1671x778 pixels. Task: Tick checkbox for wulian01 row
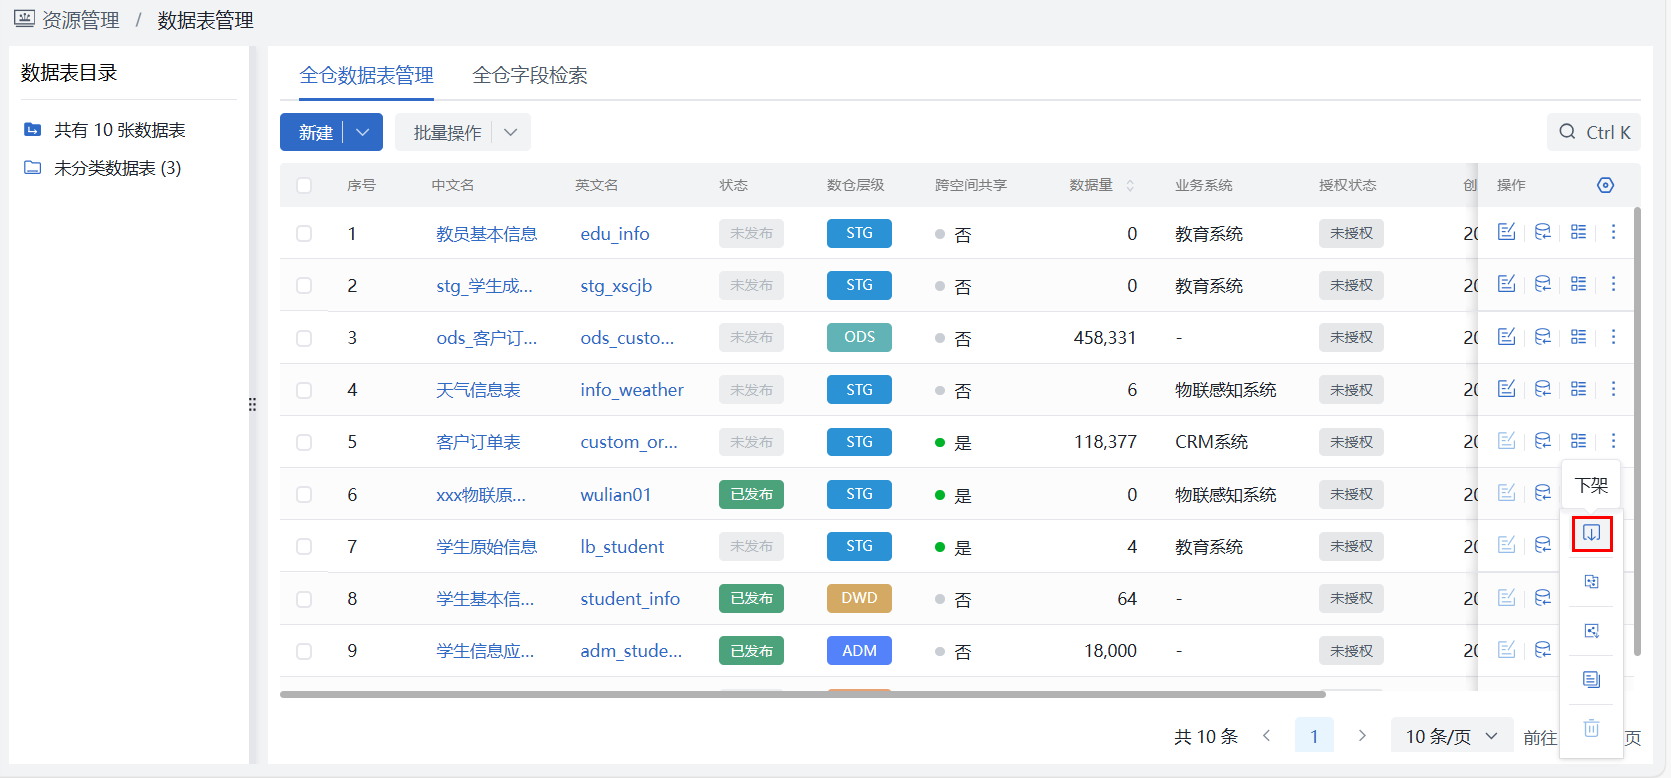pyautogui.click(x=304, y=494)
